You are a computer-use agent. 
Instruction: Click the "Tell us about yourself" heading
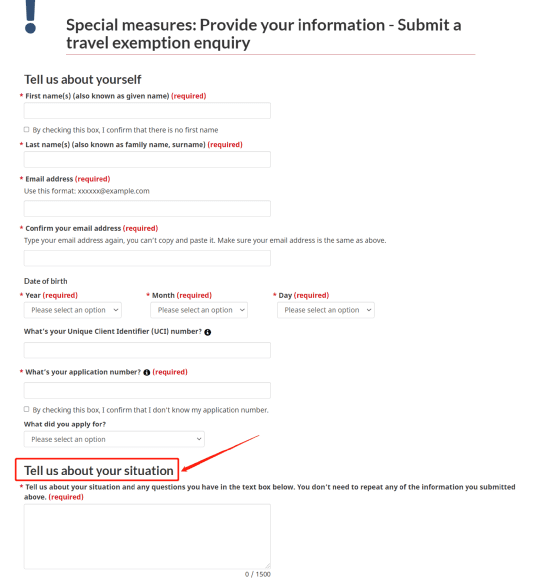click(x=83, y=79)
